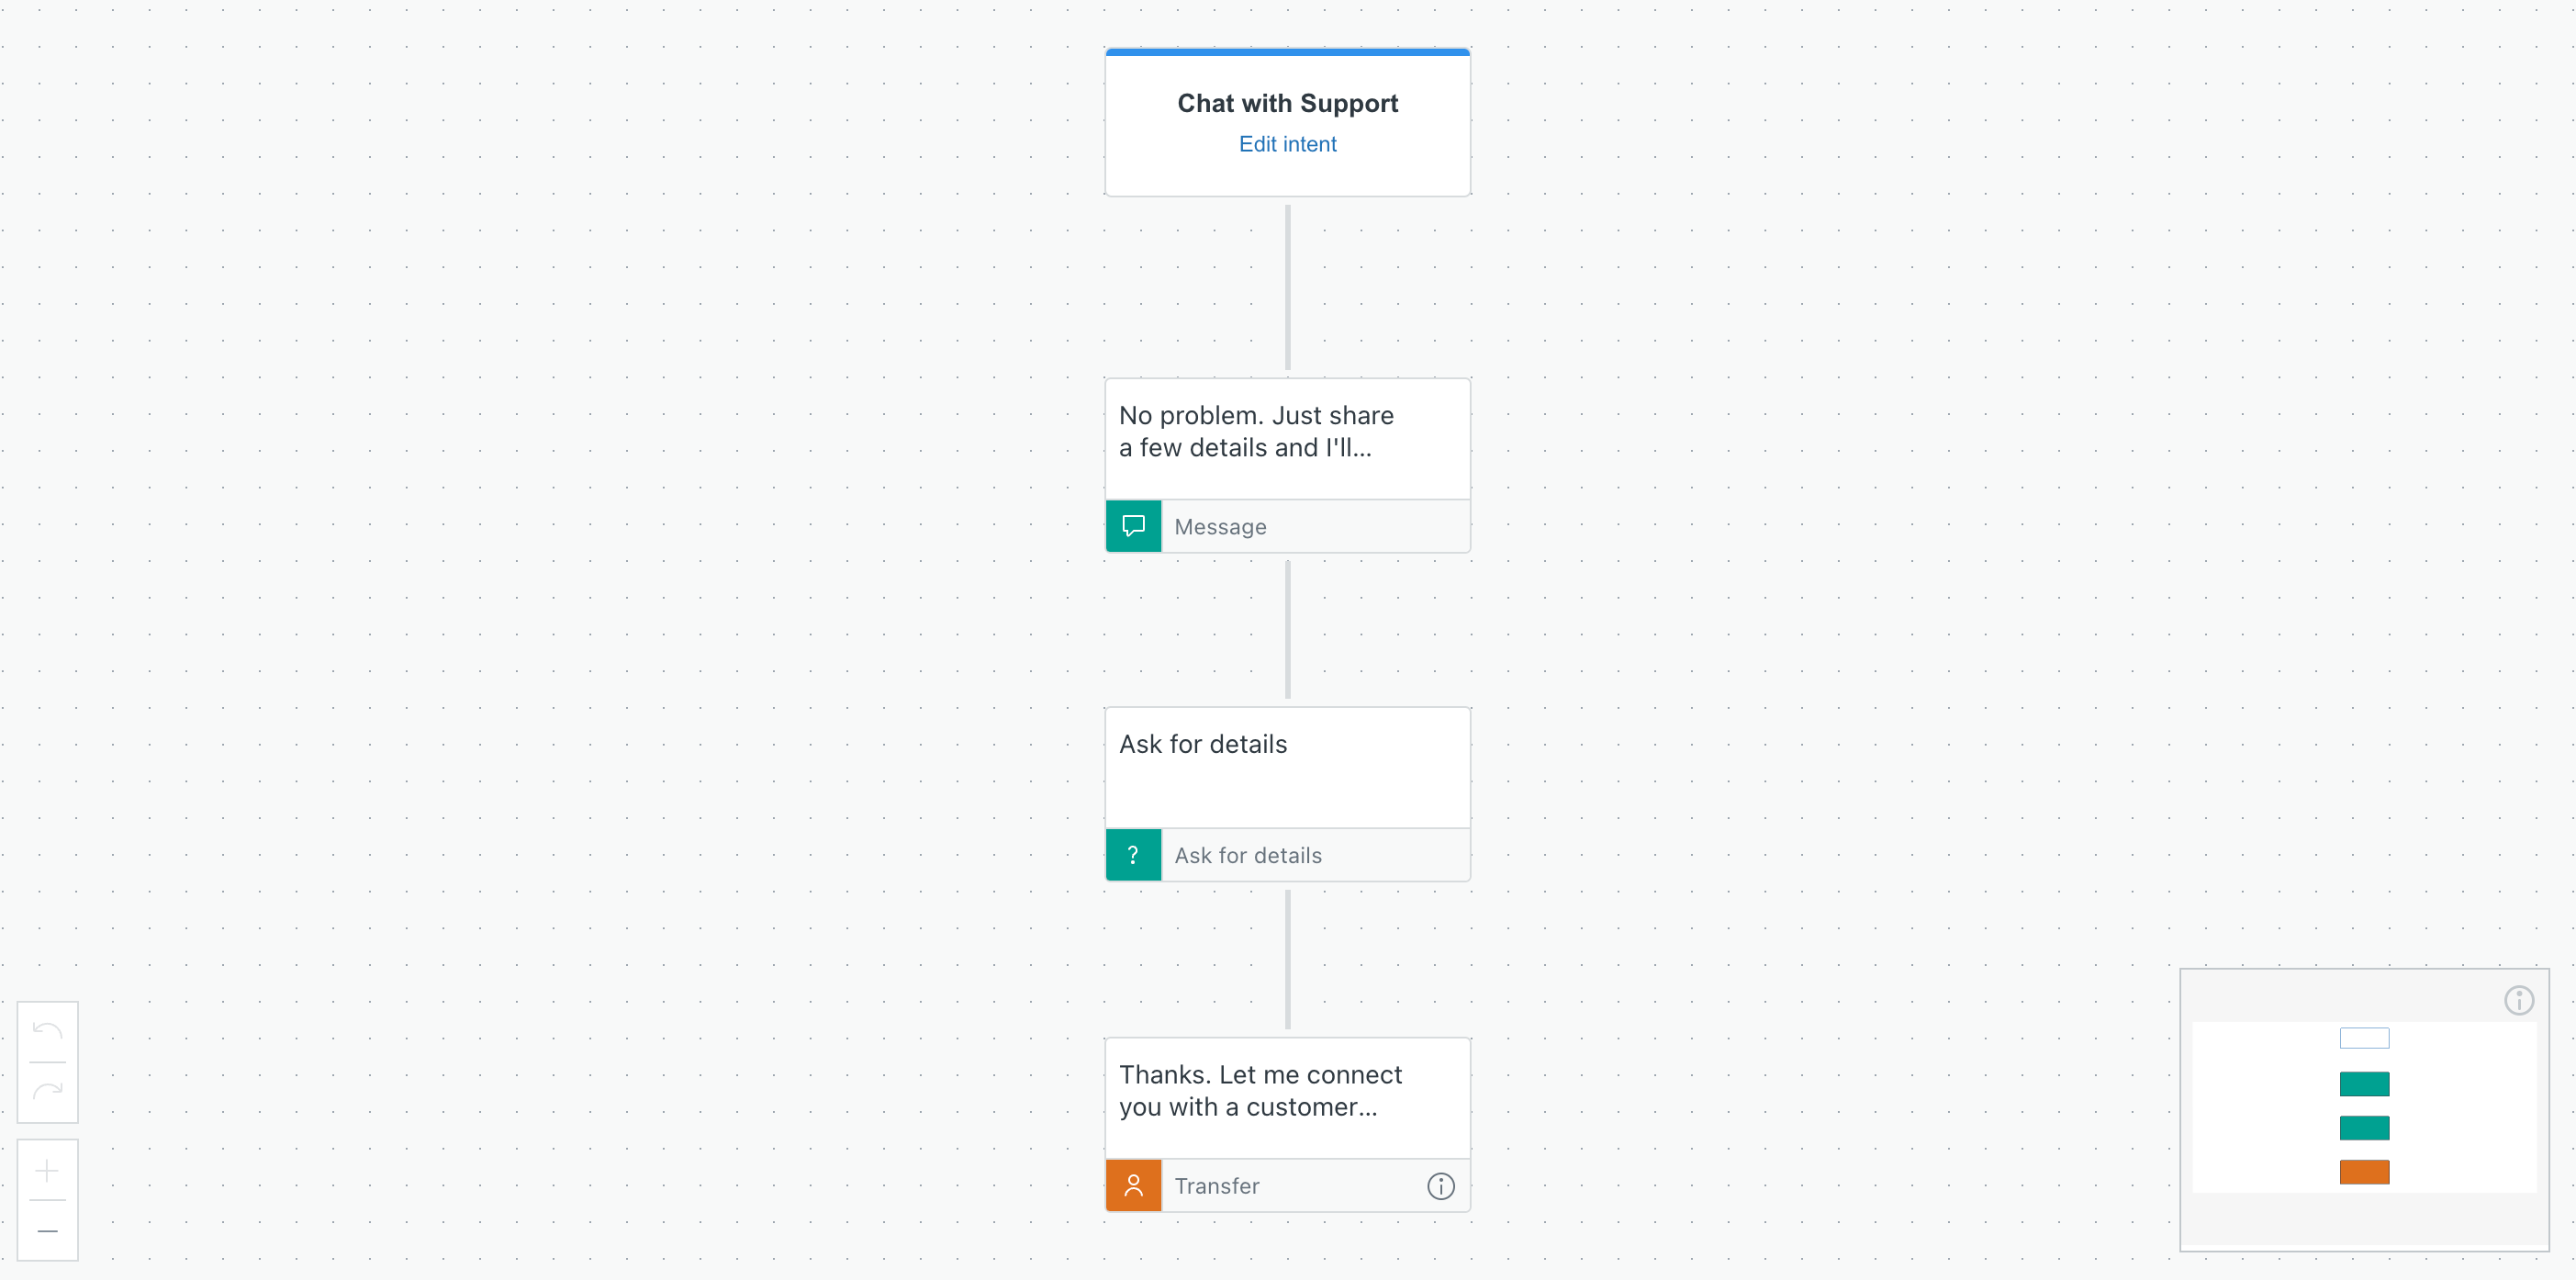Click the white intent block in minimap

[2364, 1038]
